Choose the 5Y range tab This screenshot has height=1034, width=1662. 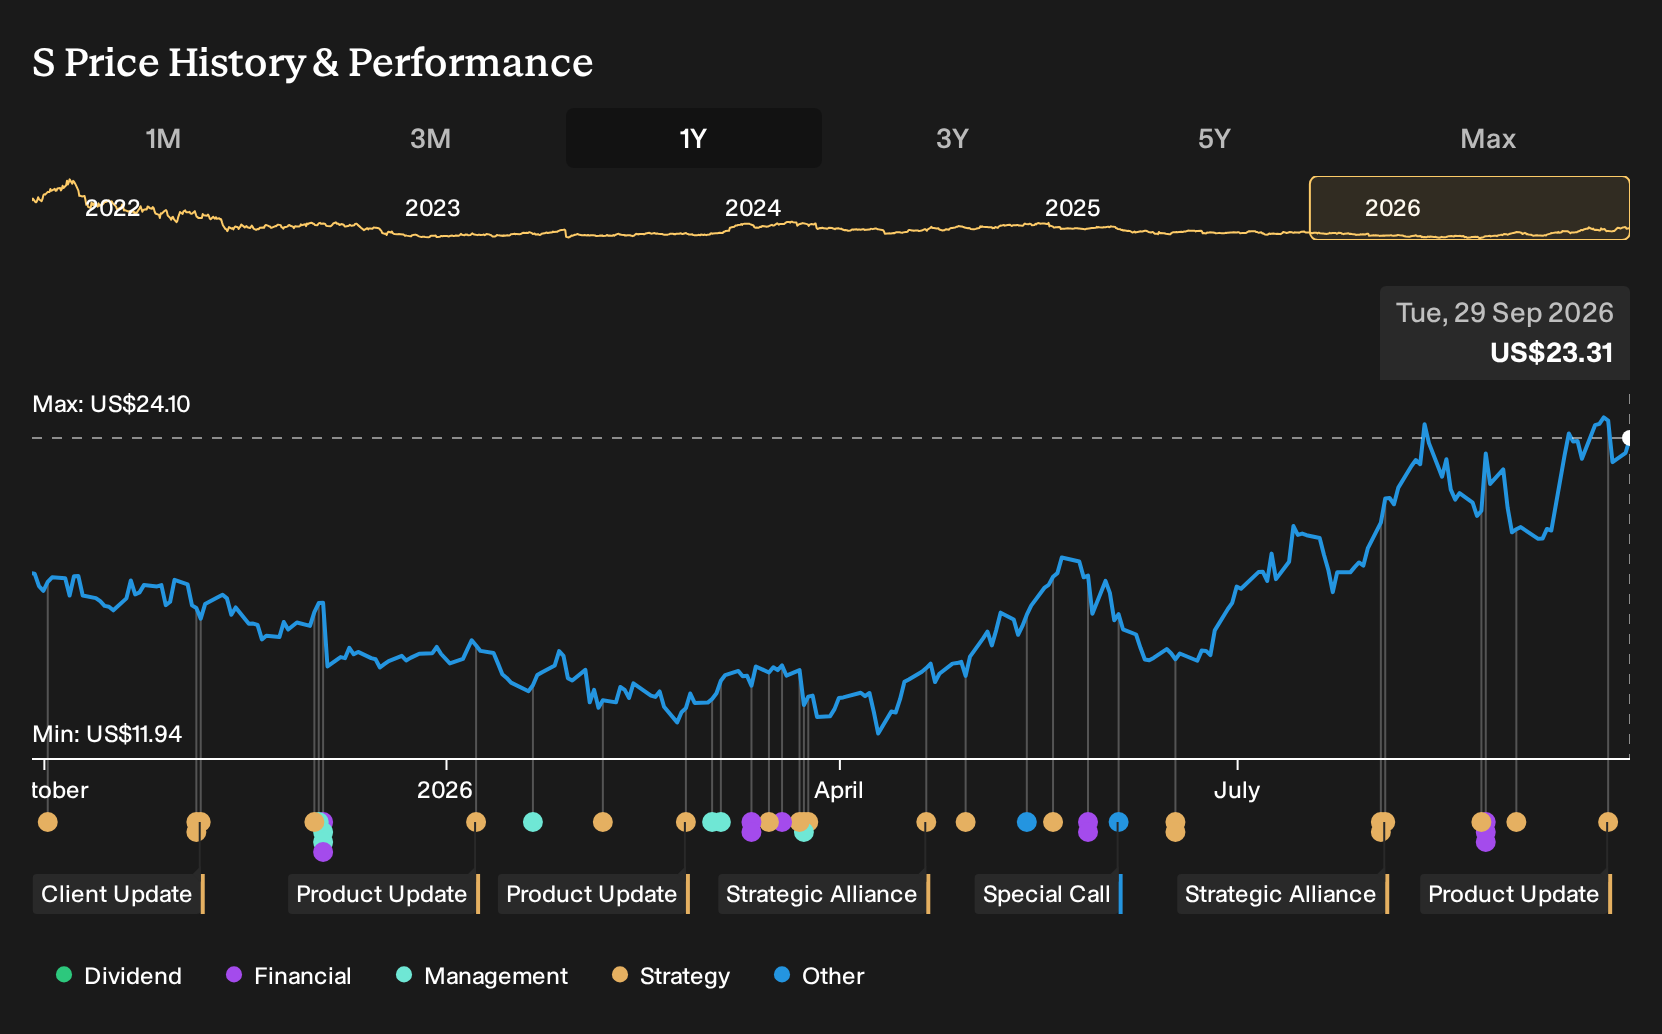(x=1214, y=138)
